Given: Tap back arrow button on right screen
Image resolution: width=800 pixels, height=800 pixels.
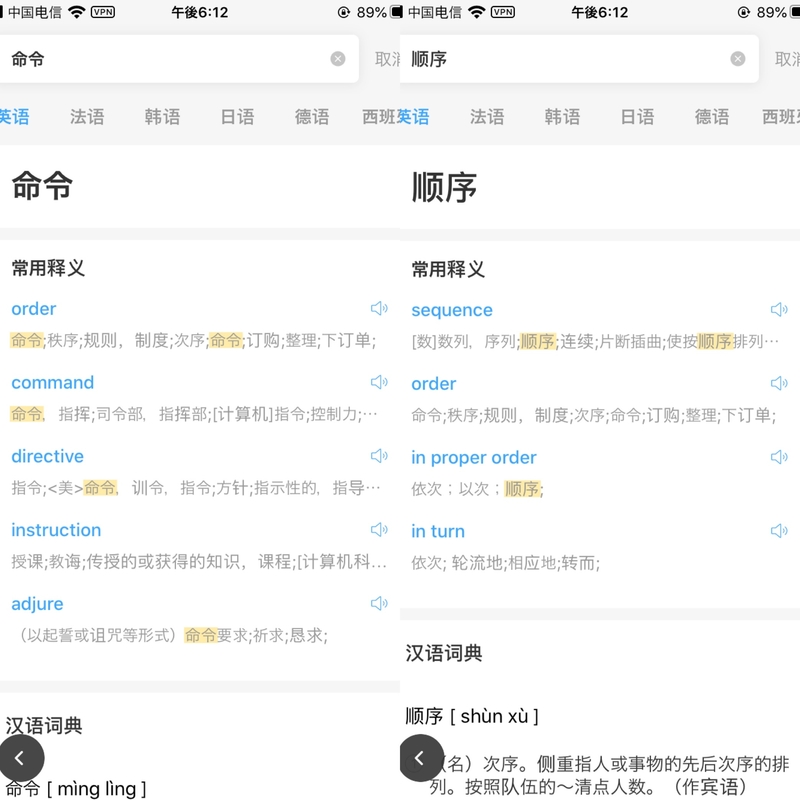Looking at the screenshot, I should [420, 758].
